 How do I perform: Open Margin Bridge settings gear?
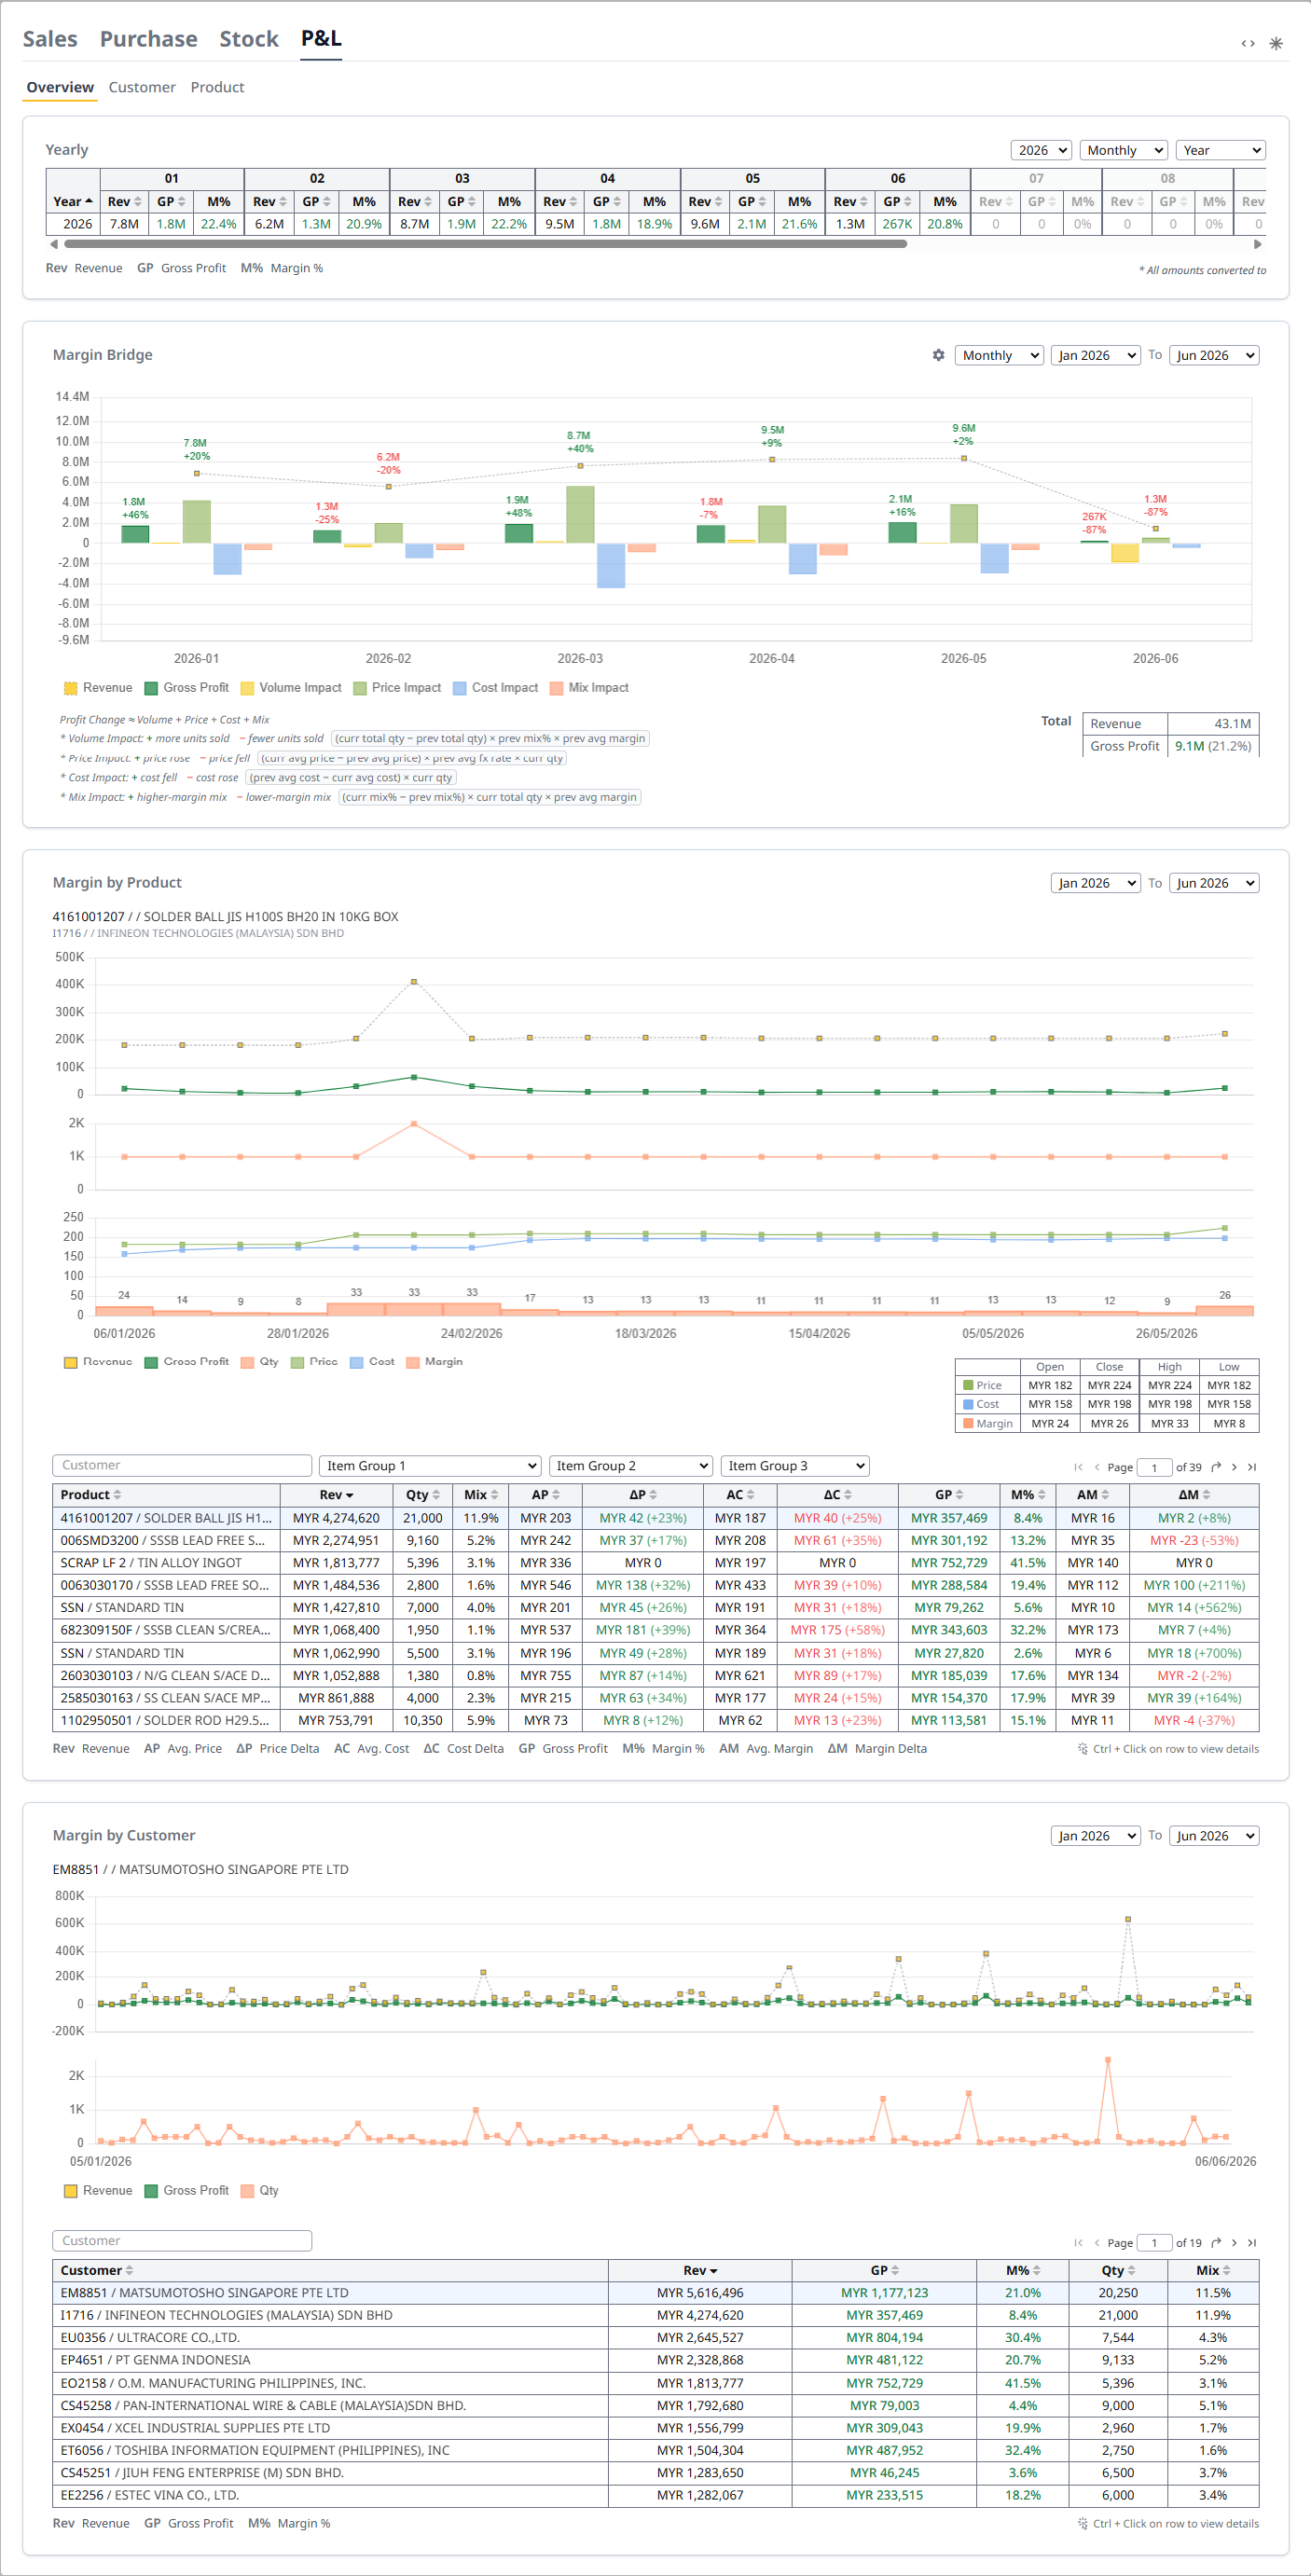(938, 355)
